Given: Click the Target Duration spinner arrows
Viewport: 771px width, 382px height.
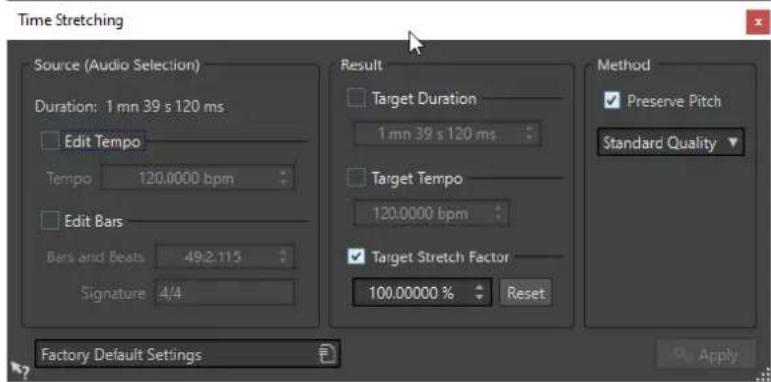Looking at the screenshot, I should pyautogui.click(x=530, y=134).
